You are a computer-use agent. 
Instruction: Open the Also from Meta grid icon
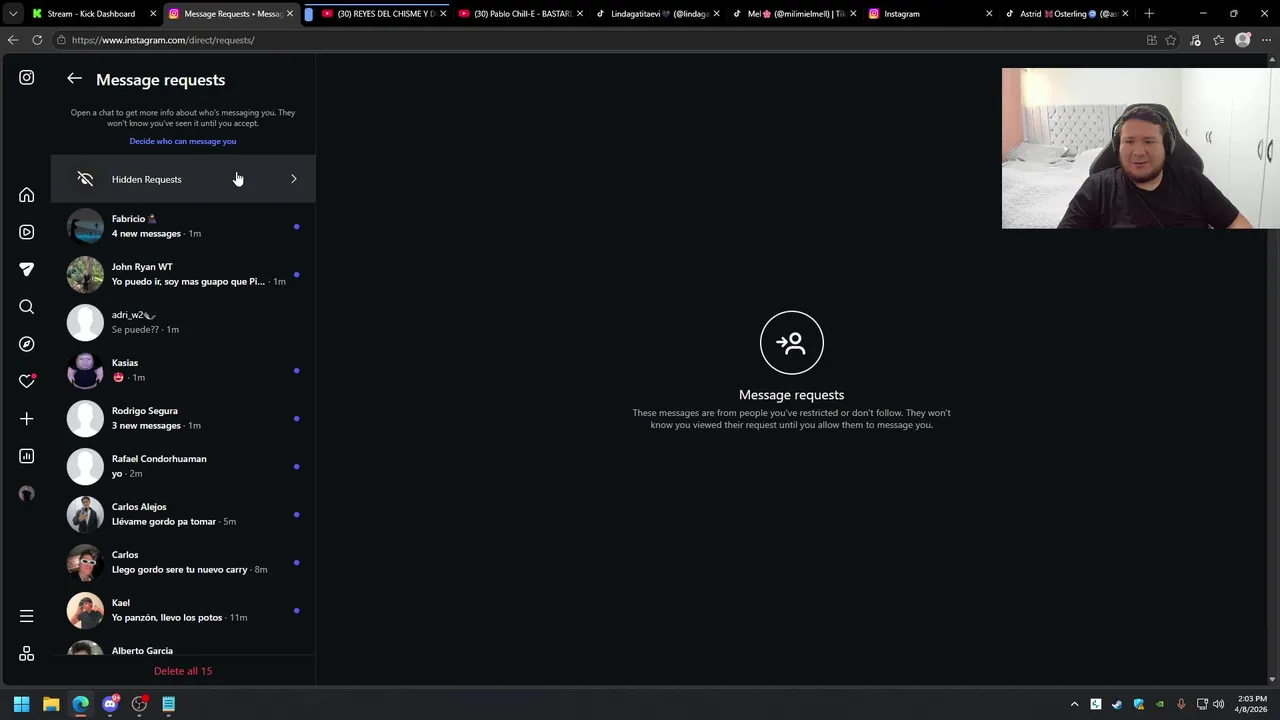tap(27, 653)
